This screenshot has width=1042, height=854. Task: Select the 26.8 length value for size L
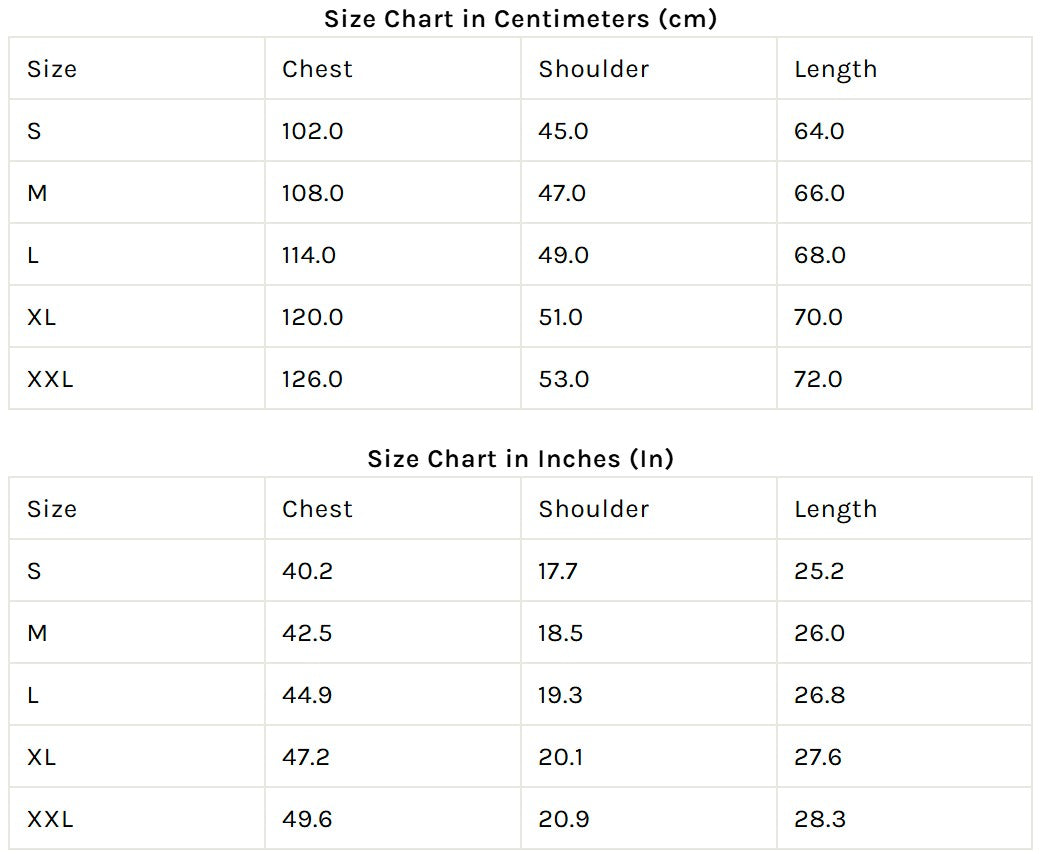pyautogui.click(x=820, y=695)
